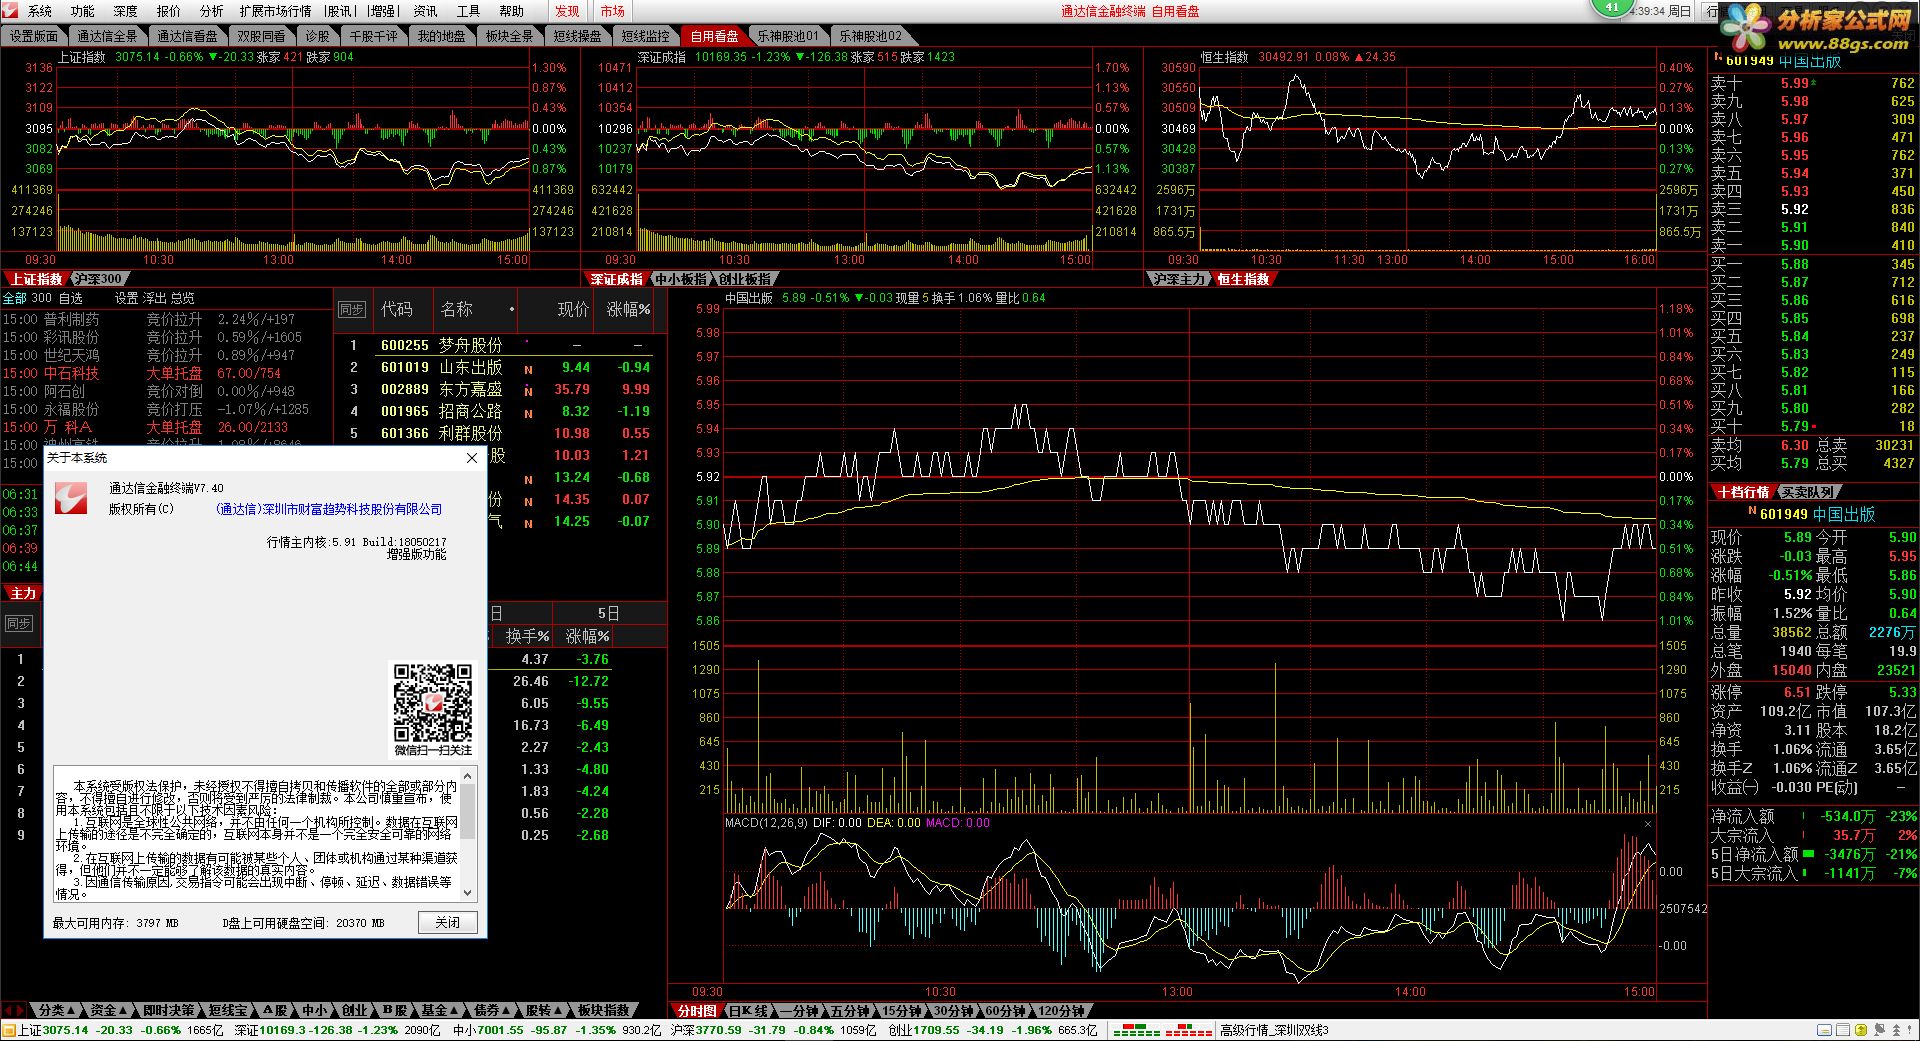This screenshot has height=1041, width=1920.
Task: Select stock row 600255 梦舟股份
Action: point(498,345)
